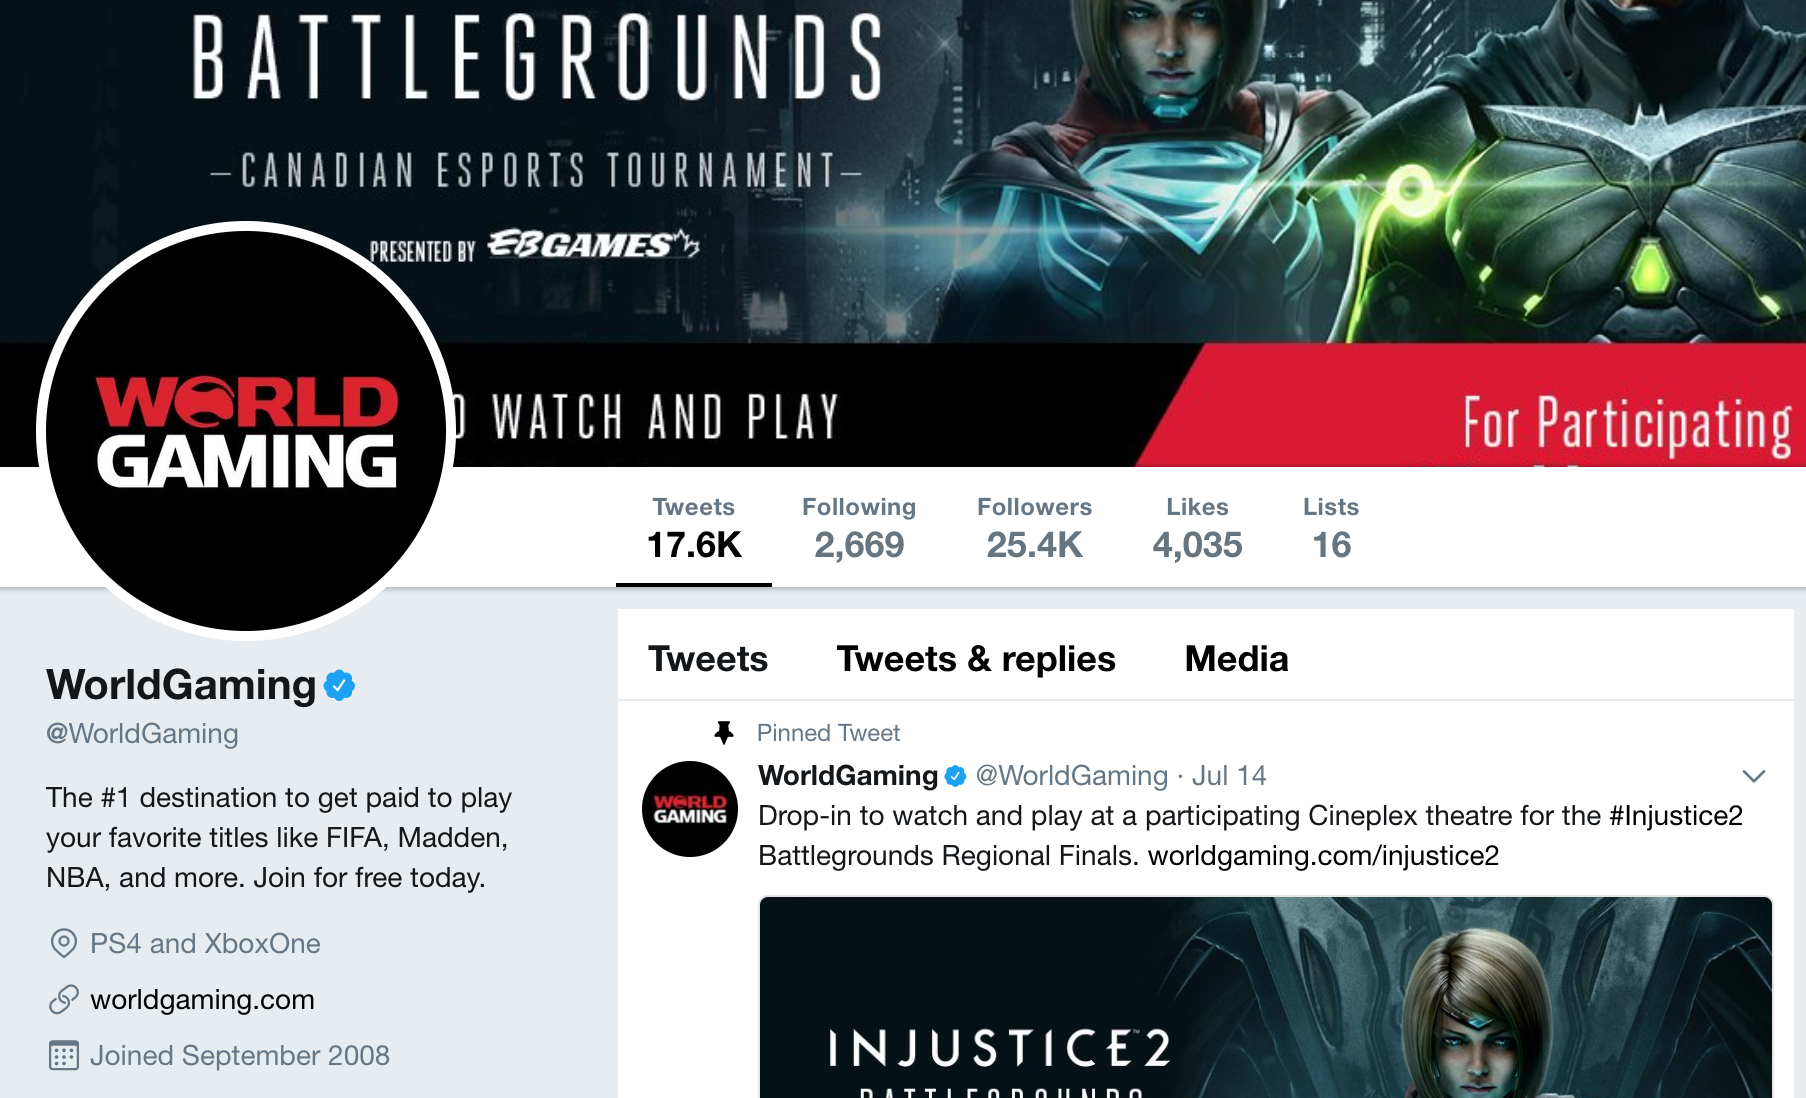Click the pin icon beside Pinned Tweet
1806x1098 pixels.
coord(724,733)
